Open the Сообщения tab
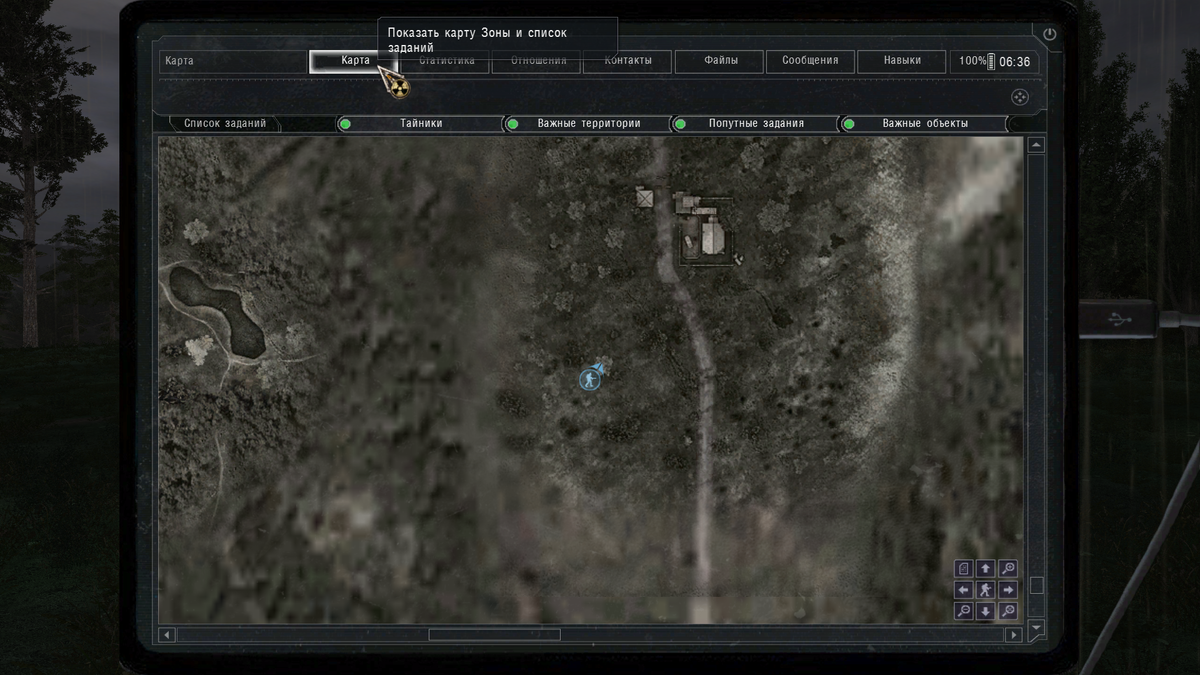The width and height of the screenshot is (1200, 675). click(810, 61)
